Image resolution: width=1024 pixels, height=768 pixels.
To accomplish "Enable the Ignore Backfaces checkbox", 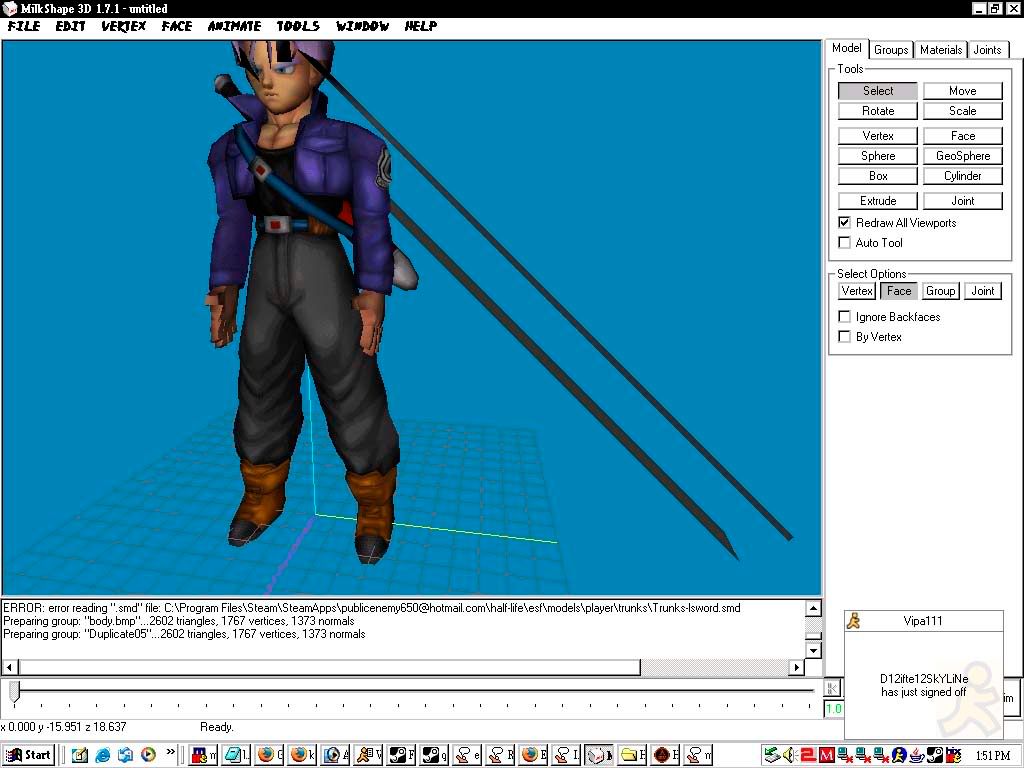I will click(844, 316).
